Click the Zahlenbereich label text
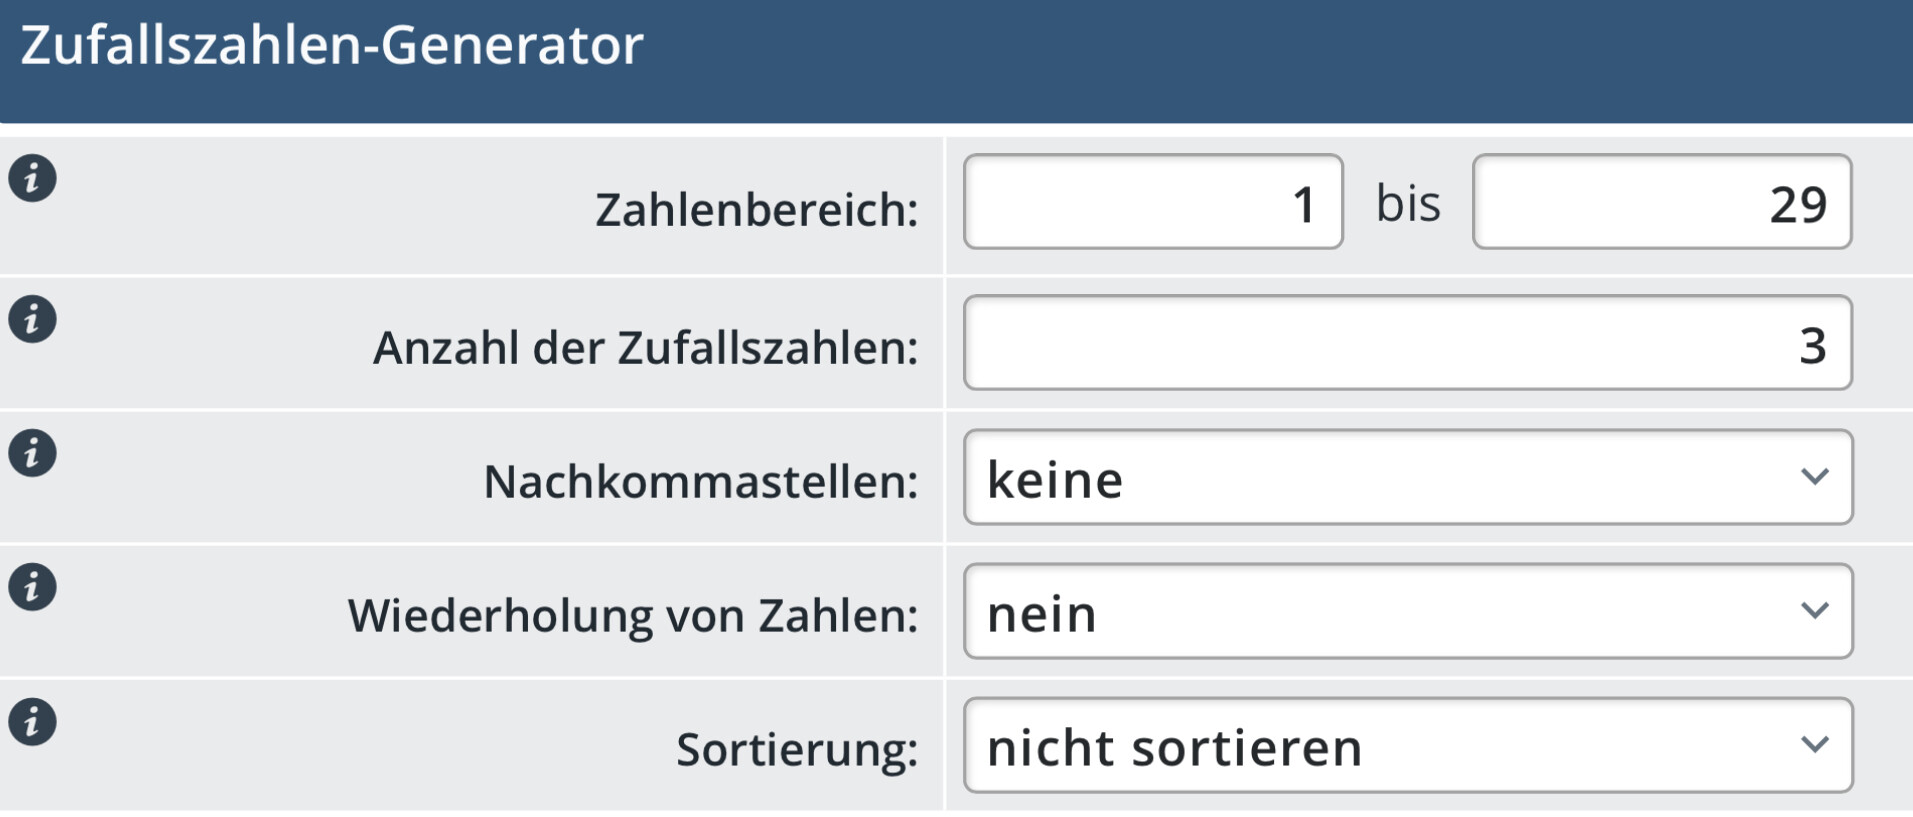This screenshot has width=1913, height=817. pos(756,210)
